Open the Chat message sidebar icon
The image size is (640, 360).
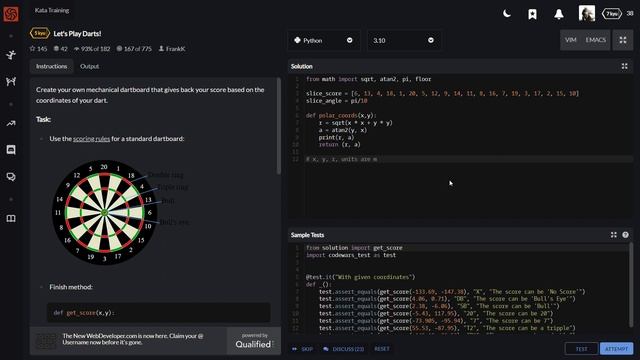point(11,150)
